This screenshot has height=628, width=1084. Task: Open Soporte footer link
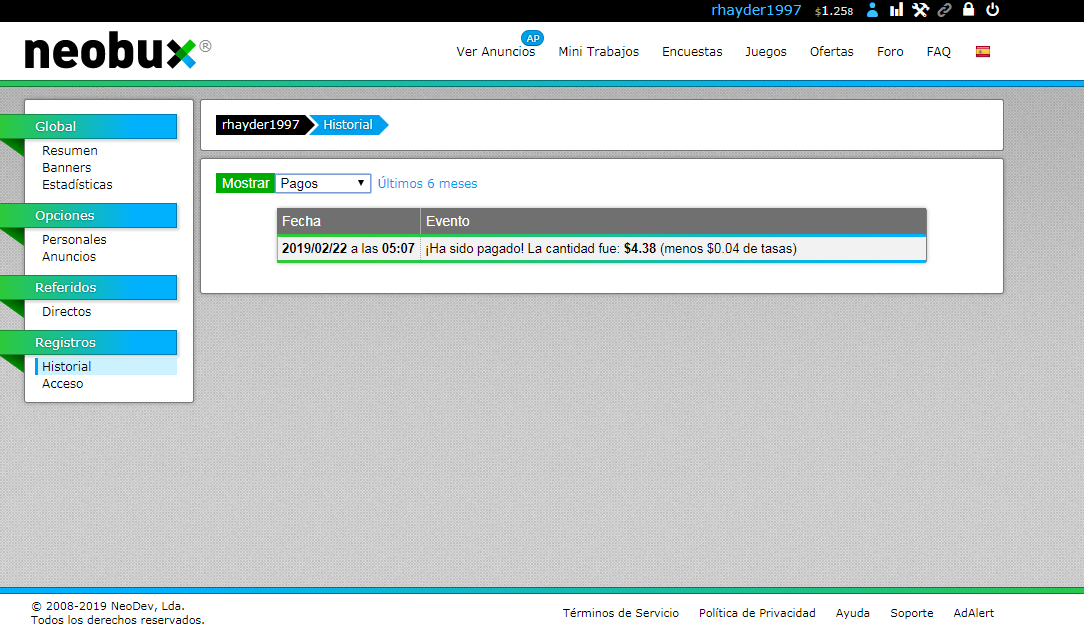click(x=912, y=613)
